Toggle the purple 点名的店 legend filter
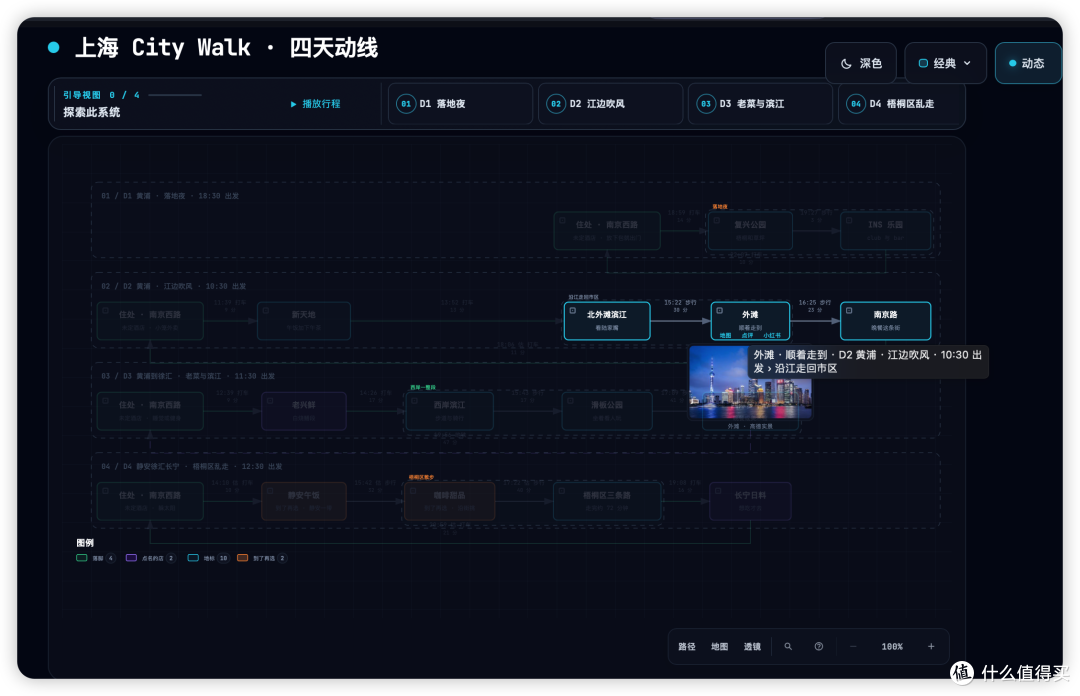This screenshot has height=696, width=1080. coord(150,558)
